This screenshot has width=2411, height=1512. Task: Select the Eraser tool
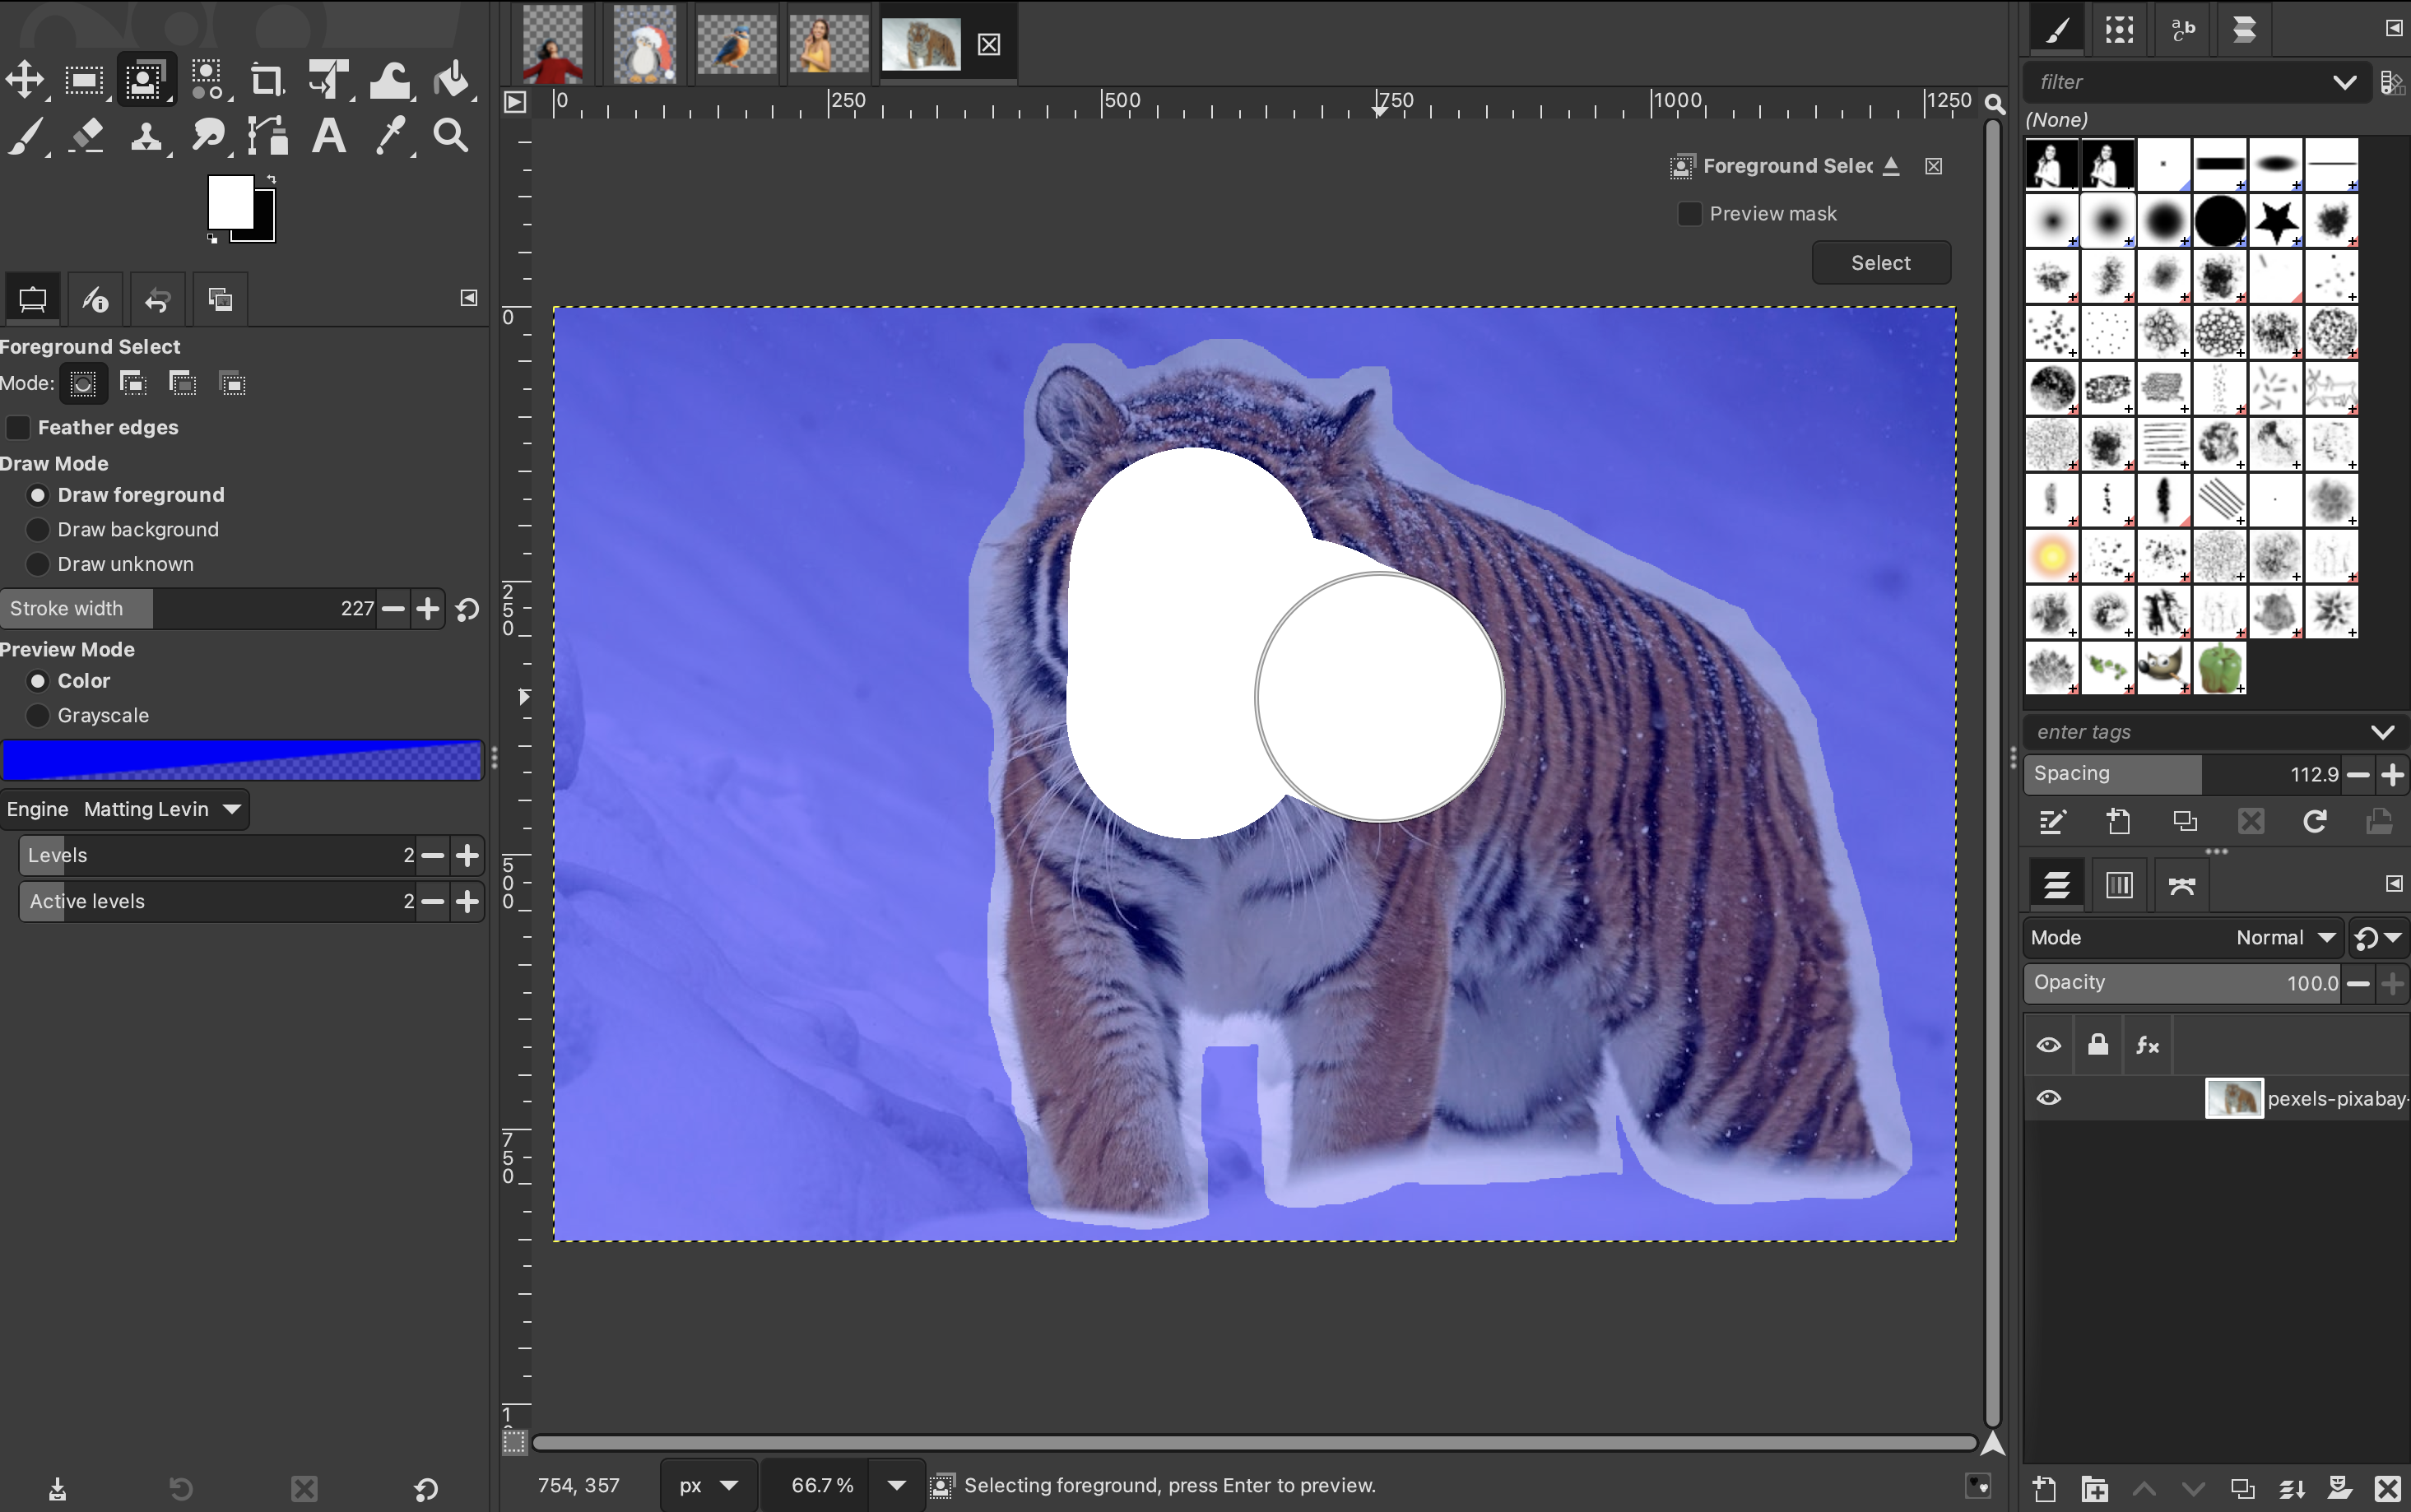pyautogui.click(x=87, y=136)
